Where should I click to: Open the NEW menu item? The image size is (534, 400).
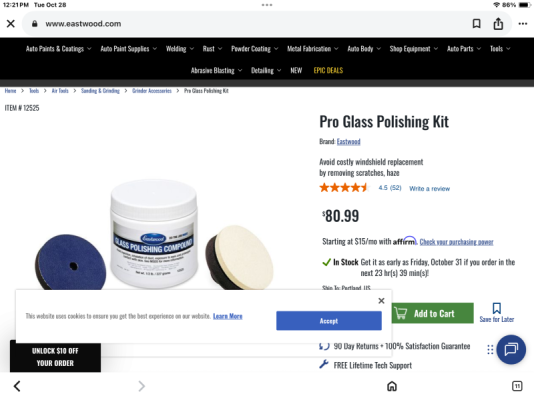point(296,70)
